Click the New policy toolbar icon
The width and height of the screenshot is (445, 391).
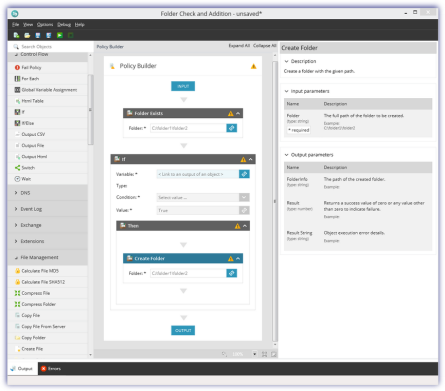coord(16,35)
